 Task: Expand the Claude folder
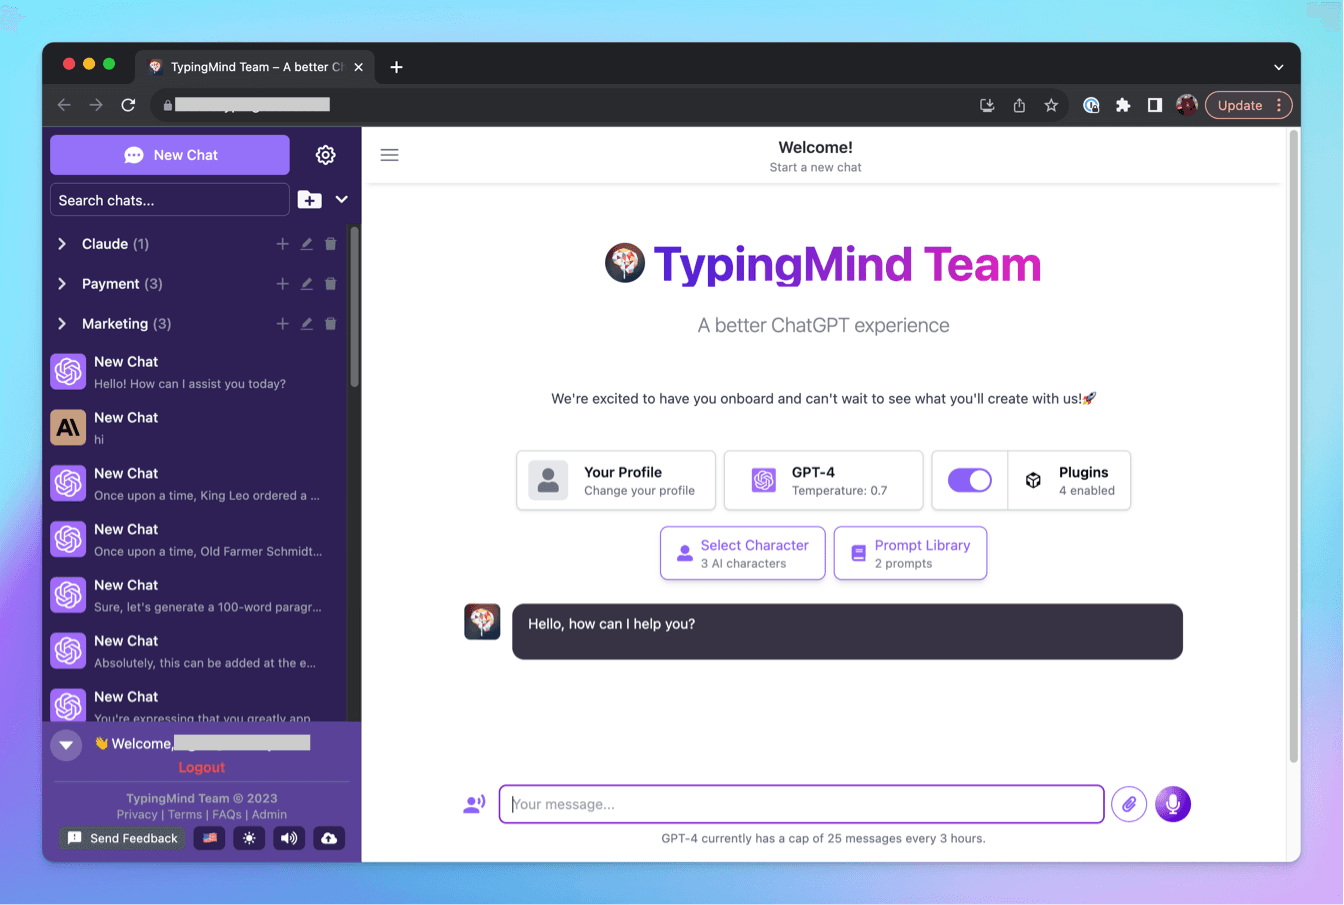[x=62, y=244]
